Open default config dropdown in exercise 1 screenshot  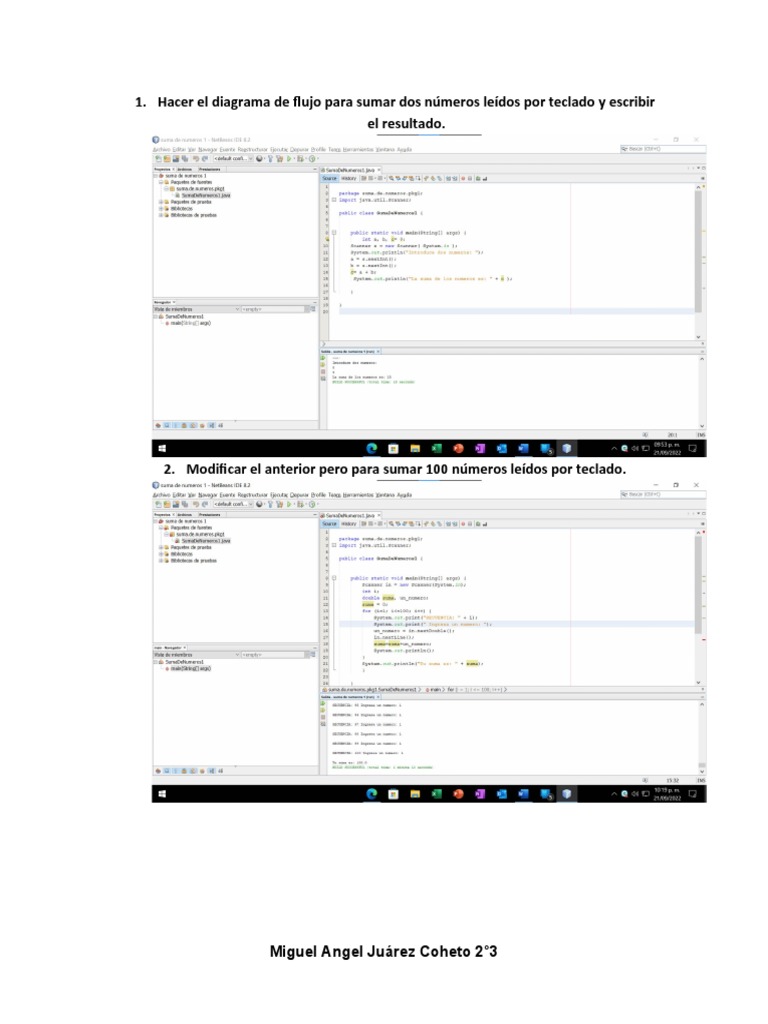point(233,159)
